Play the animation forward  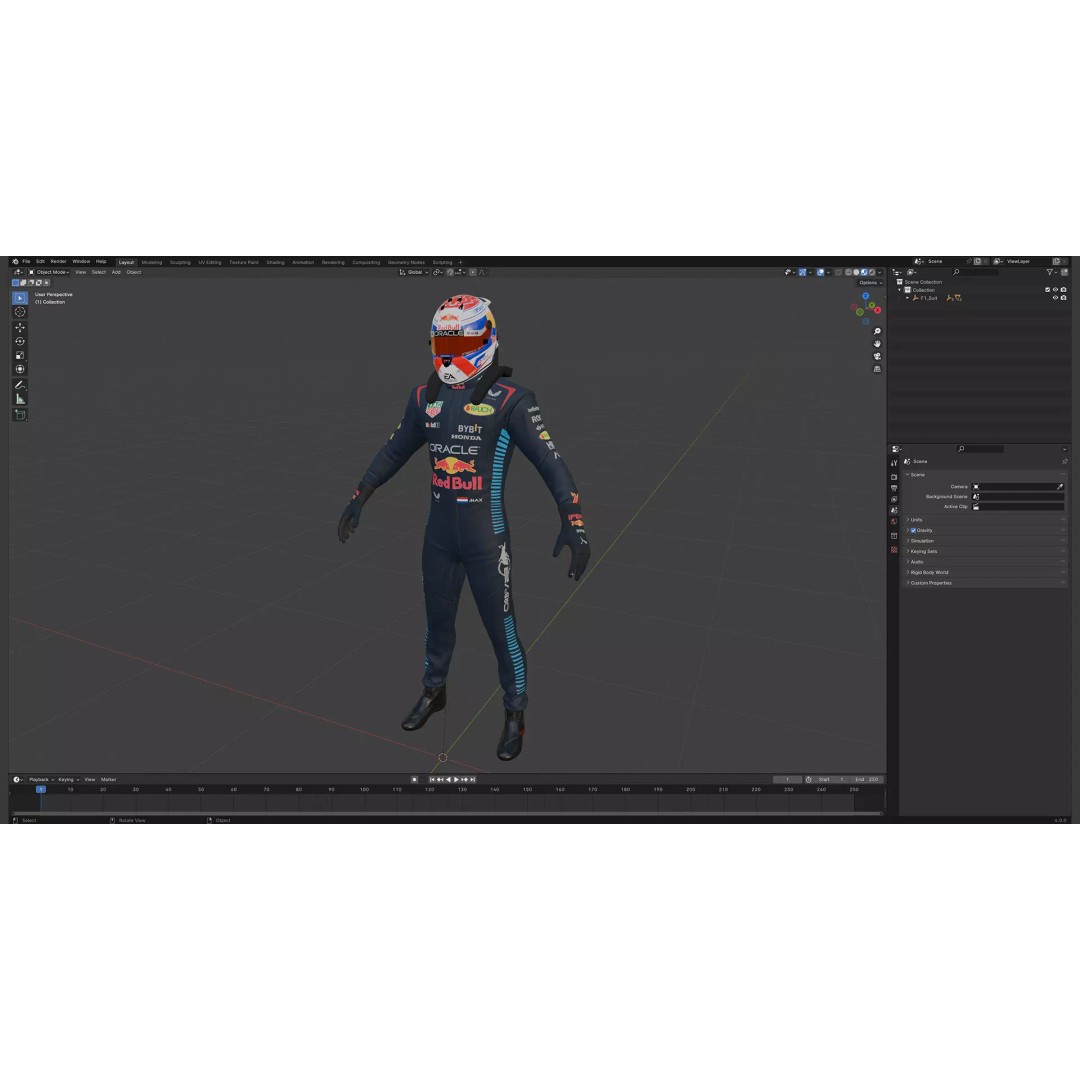pos(456,780)
